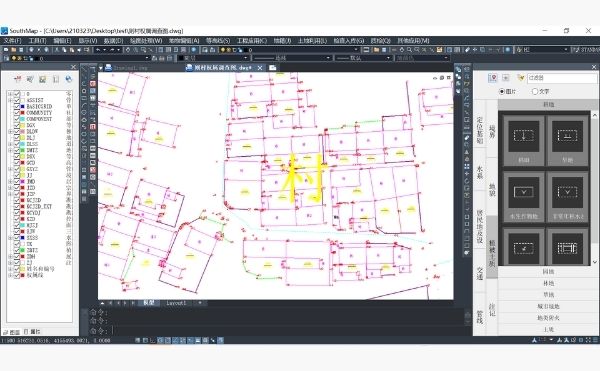Viewport: 600px width, 371px height.
Task: Select the 旱地 dry land symbol icon
Action: click(567, 141)
